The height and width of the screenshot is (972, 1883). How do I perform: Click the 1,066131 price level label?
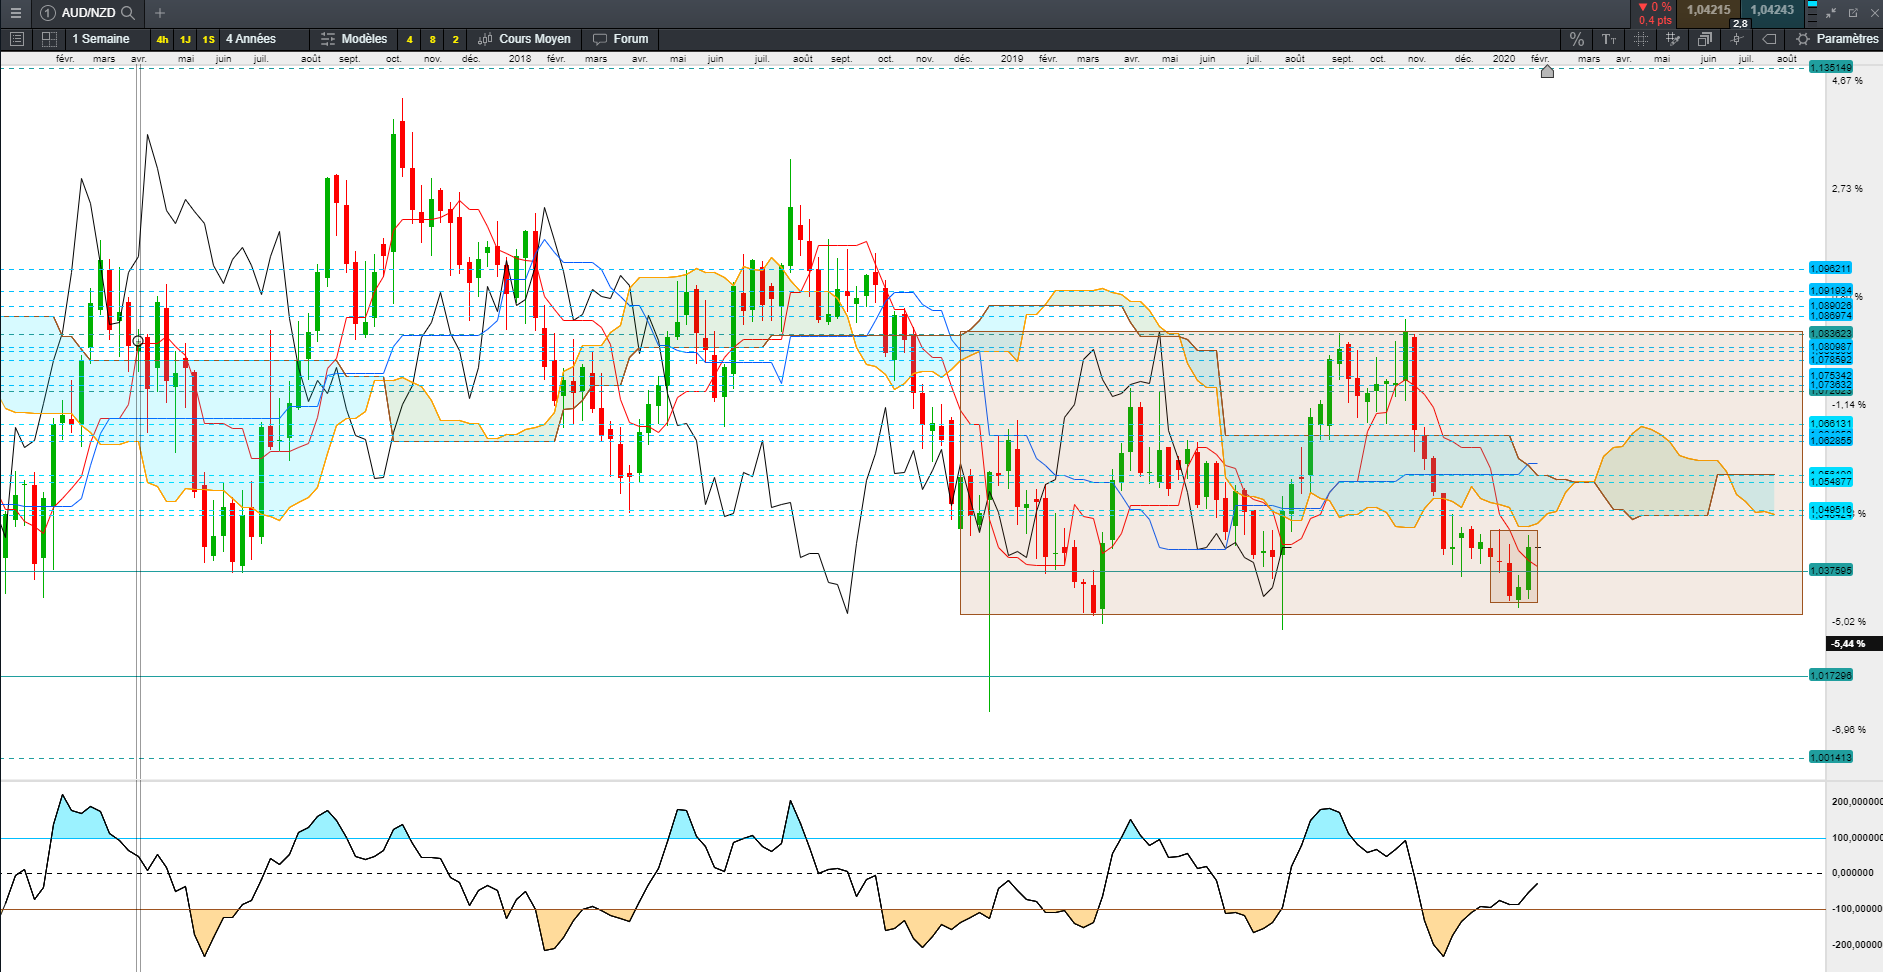[x=1831, y=424]
